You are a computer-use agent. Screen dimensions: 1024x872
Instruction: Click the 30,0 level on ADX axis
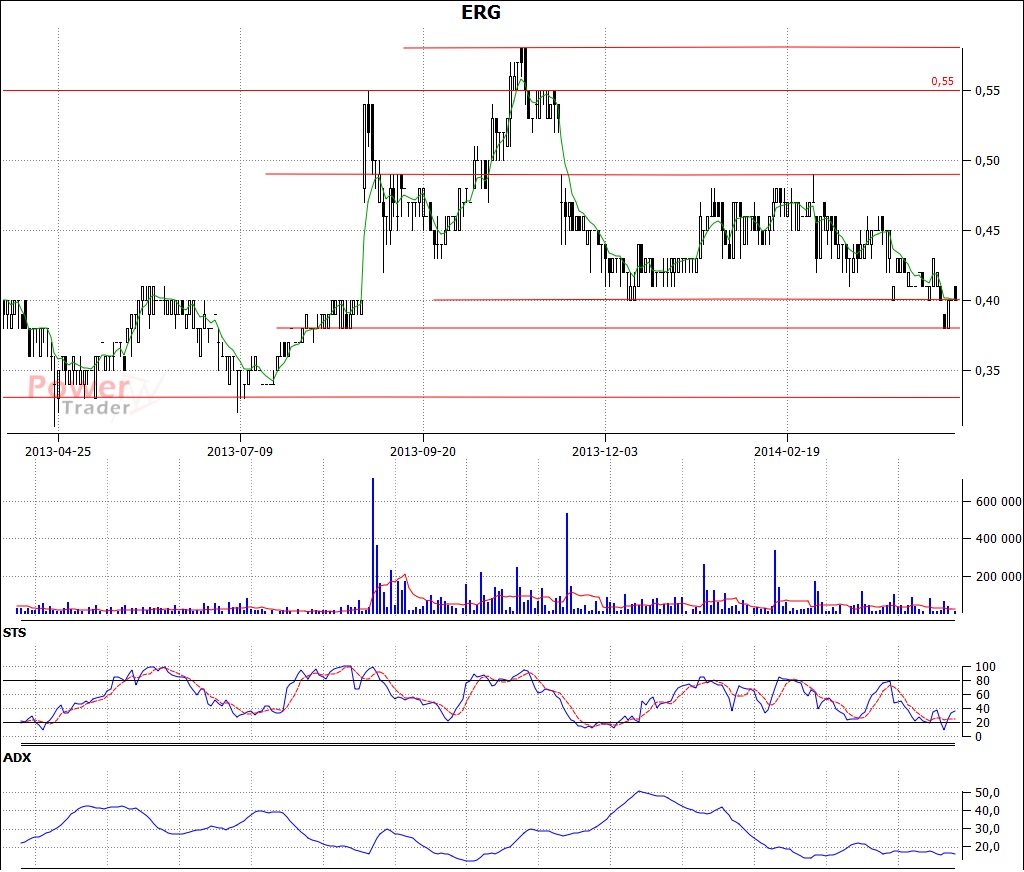(987, 829)
